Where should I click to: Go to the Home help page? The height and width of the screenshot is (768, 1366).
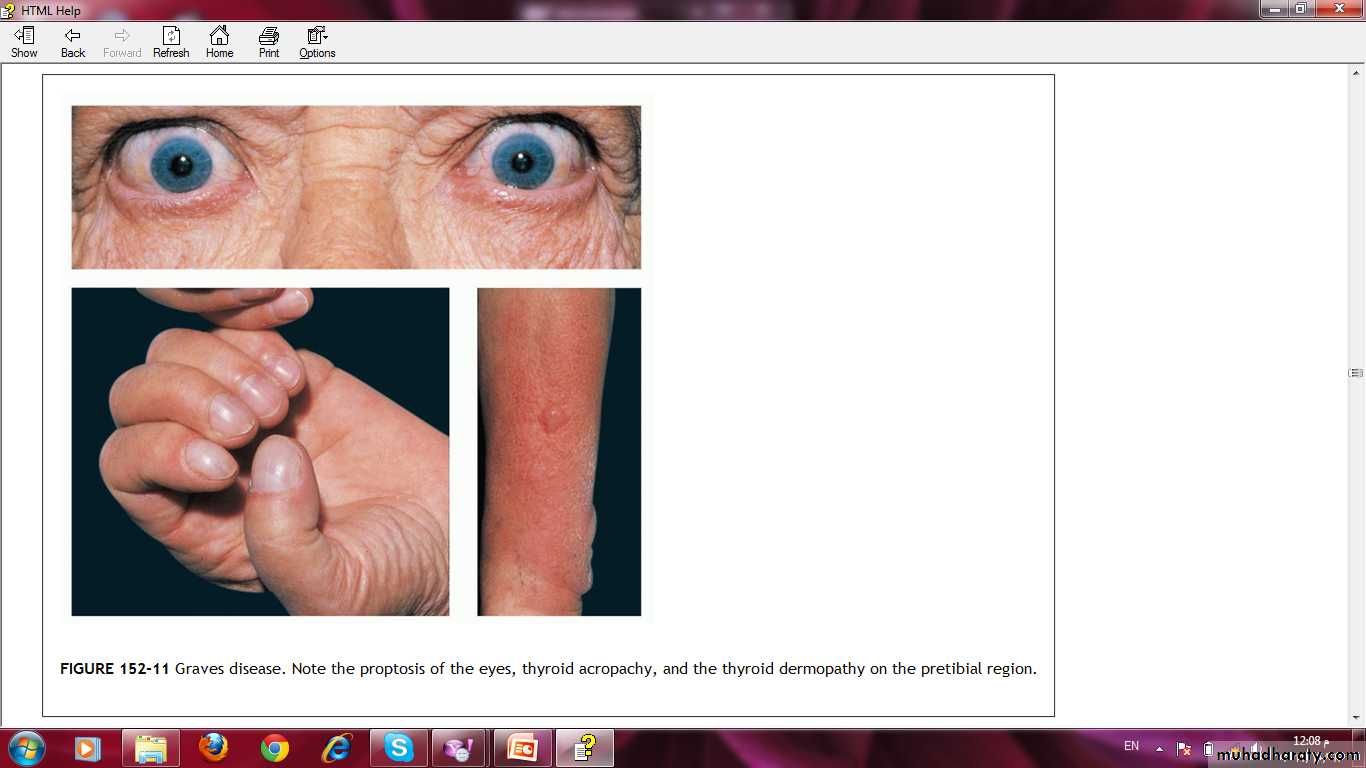219,42
